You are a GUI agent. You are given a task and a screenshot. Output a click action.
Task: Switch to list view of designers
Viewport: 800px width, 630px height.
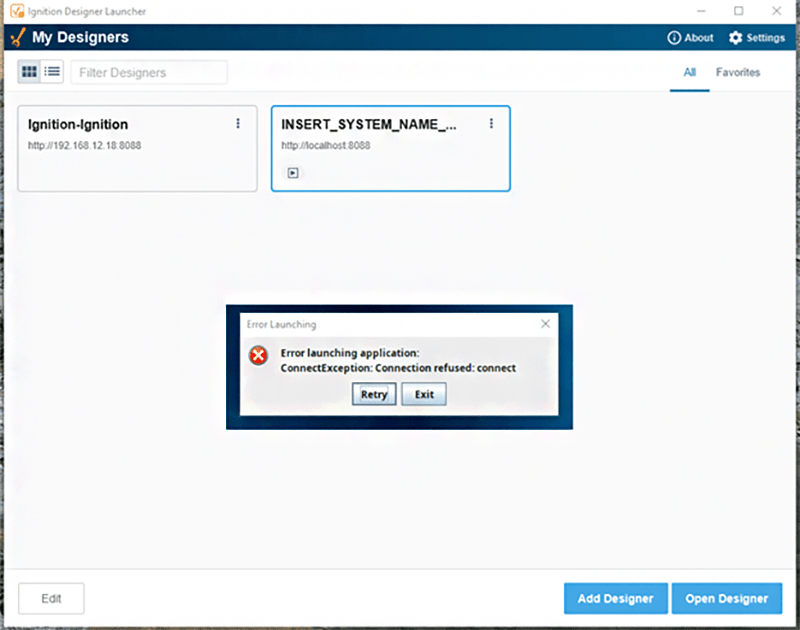pyautogui.click(x=52, y=71)
